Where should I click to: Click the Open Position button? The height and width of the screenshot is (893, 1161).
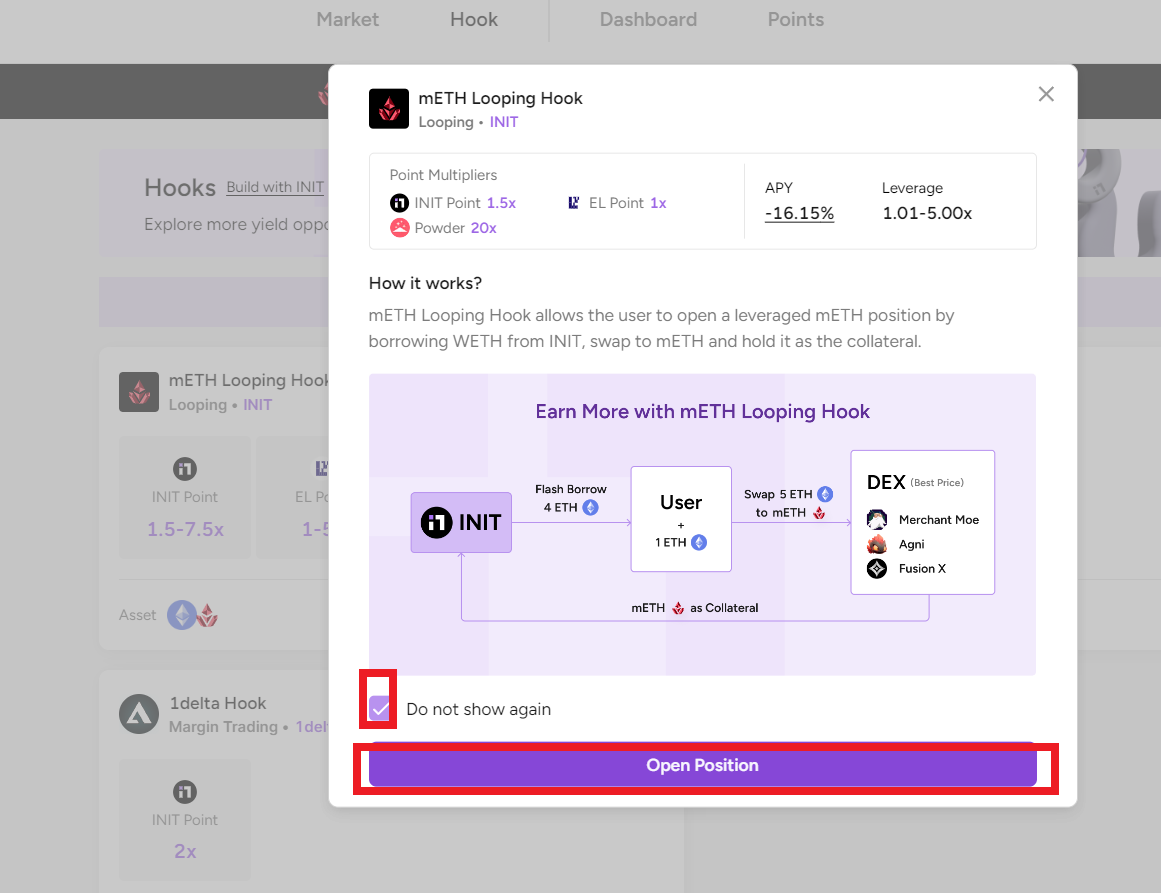[702, 765]
